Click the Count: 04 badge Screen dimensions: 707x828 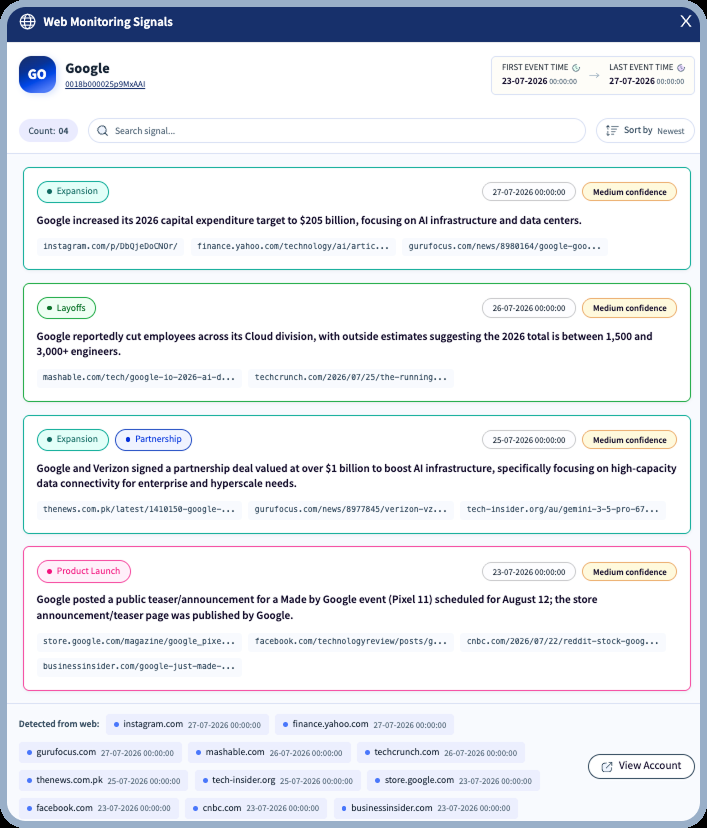[x=48, y=130]
